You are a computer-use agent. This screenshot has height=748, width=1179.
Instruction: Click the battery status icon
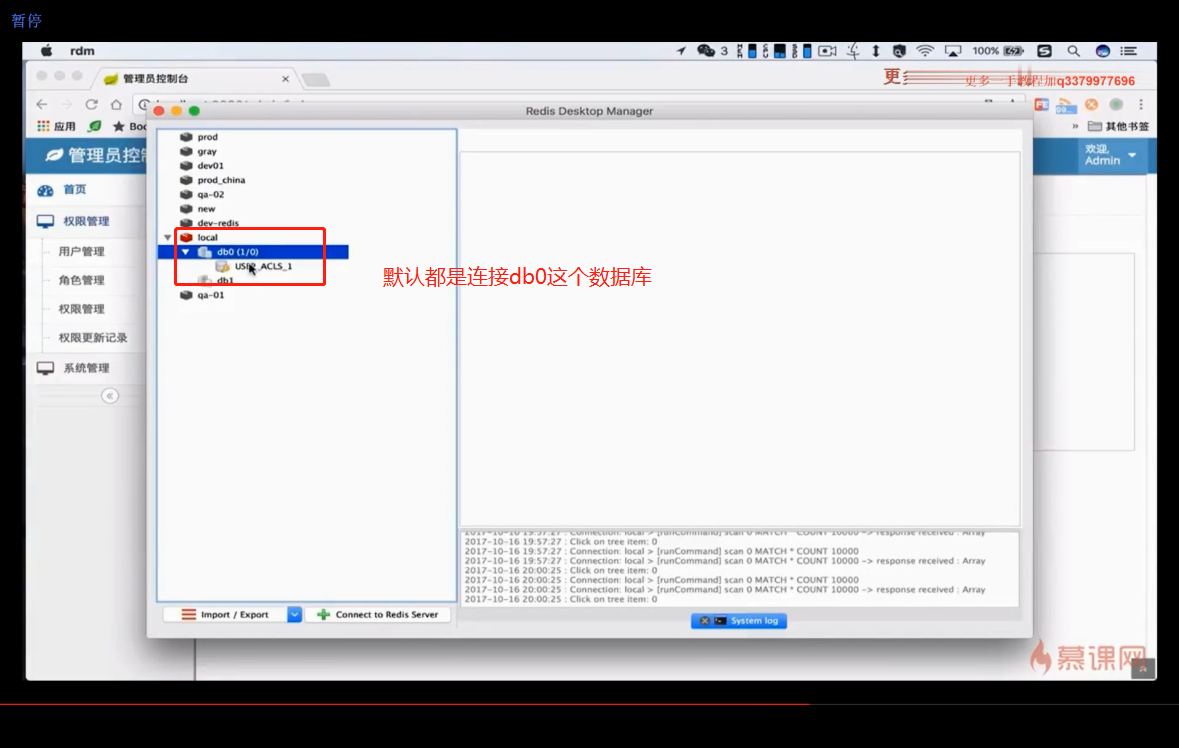pos(1014,50)
